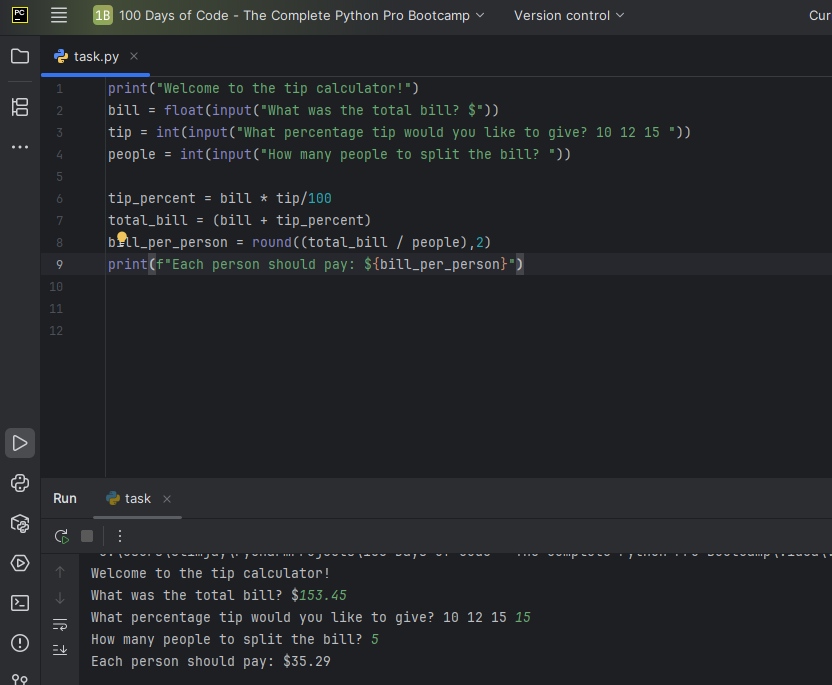Click the up arrow in Run console
Screen dimensions: 832x685
[60, 571]
